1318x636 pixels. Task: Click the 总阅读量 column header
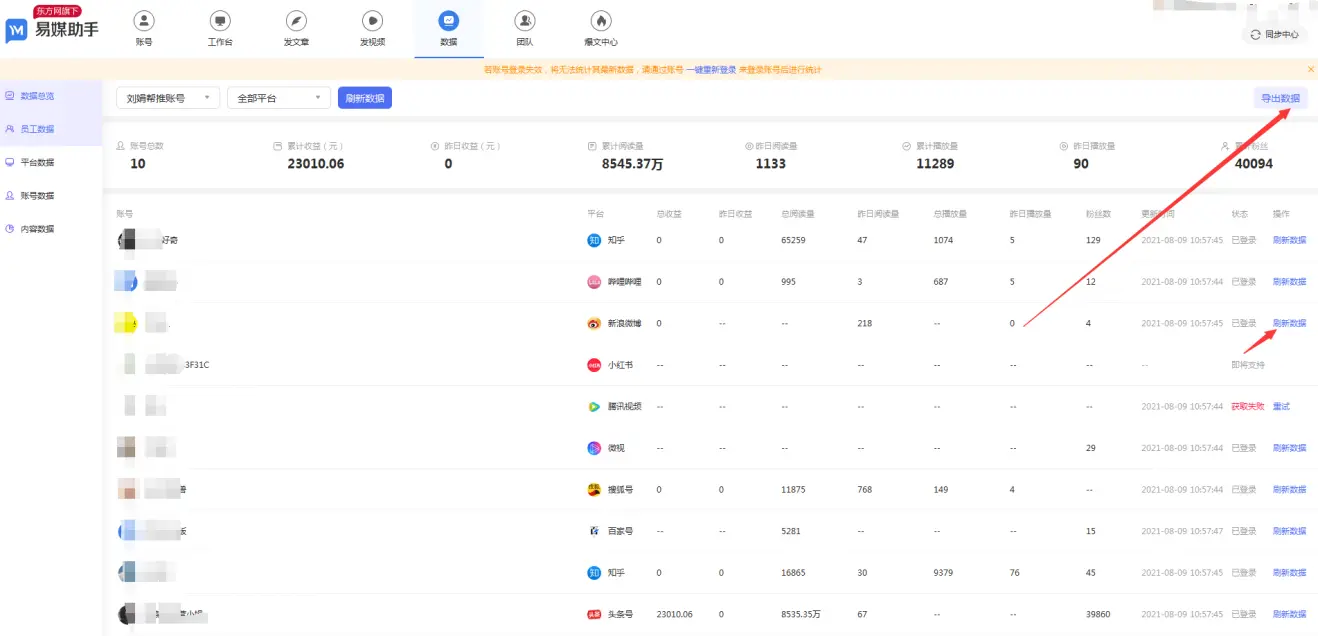797,214
